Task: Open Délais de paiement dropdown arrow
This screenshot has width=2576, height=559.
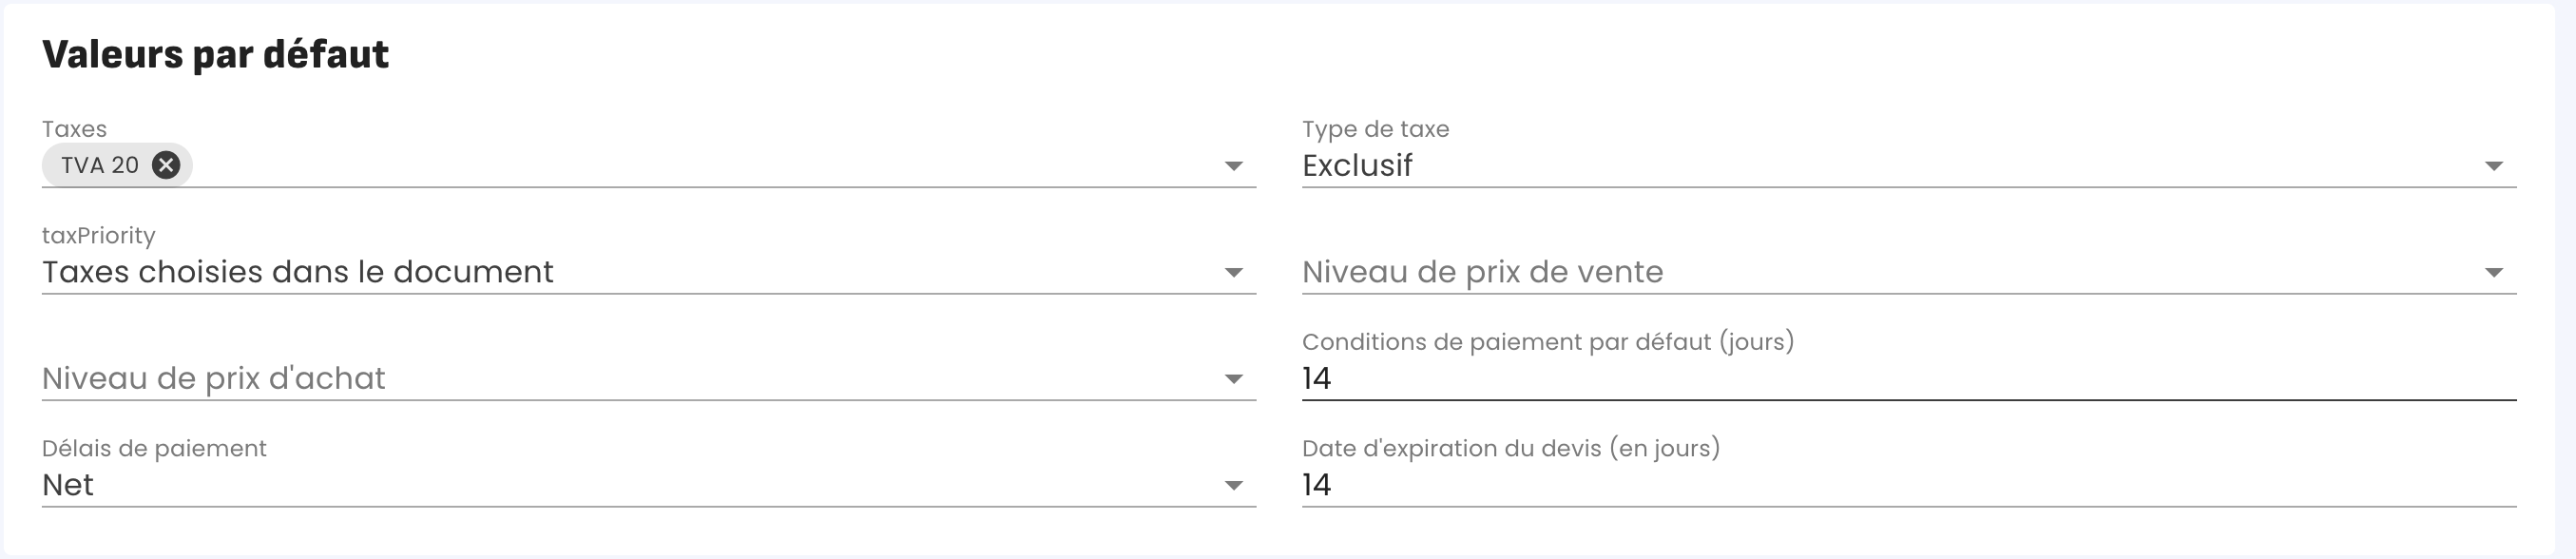Action: [x=1233, y=485]
